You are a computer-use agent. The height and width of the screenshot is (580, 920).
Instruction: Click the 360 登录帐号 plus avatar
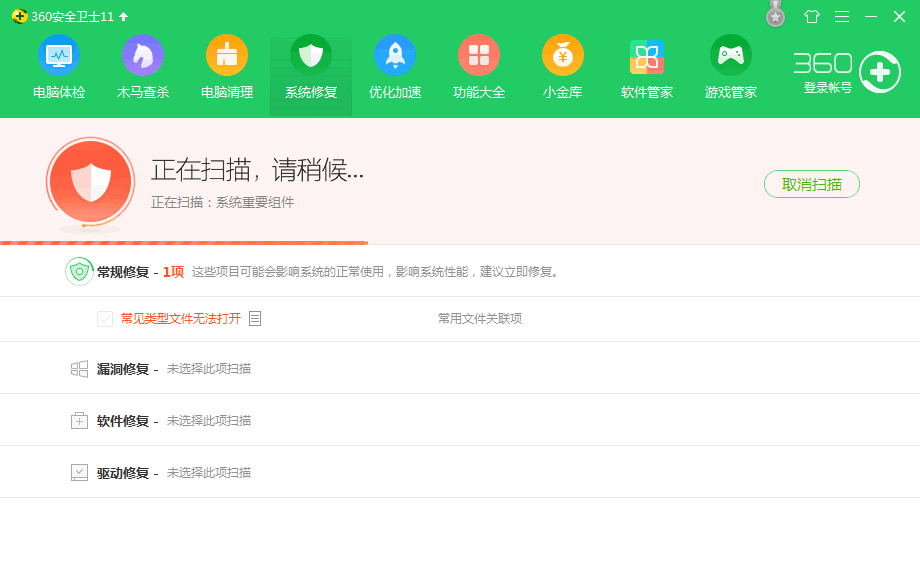880,72
